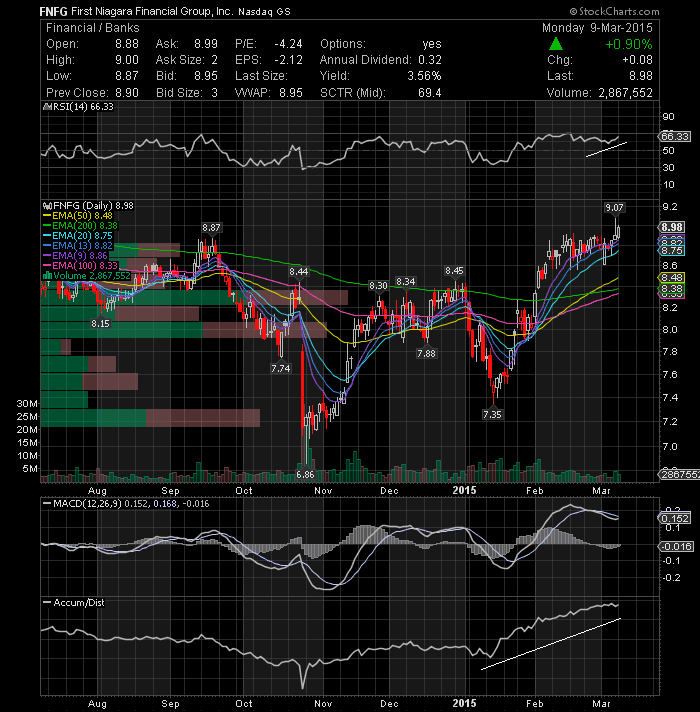Click the 8.98 last price tag on right axis
This screenshot has height=712, width=700.
click(x=671, y=227)
